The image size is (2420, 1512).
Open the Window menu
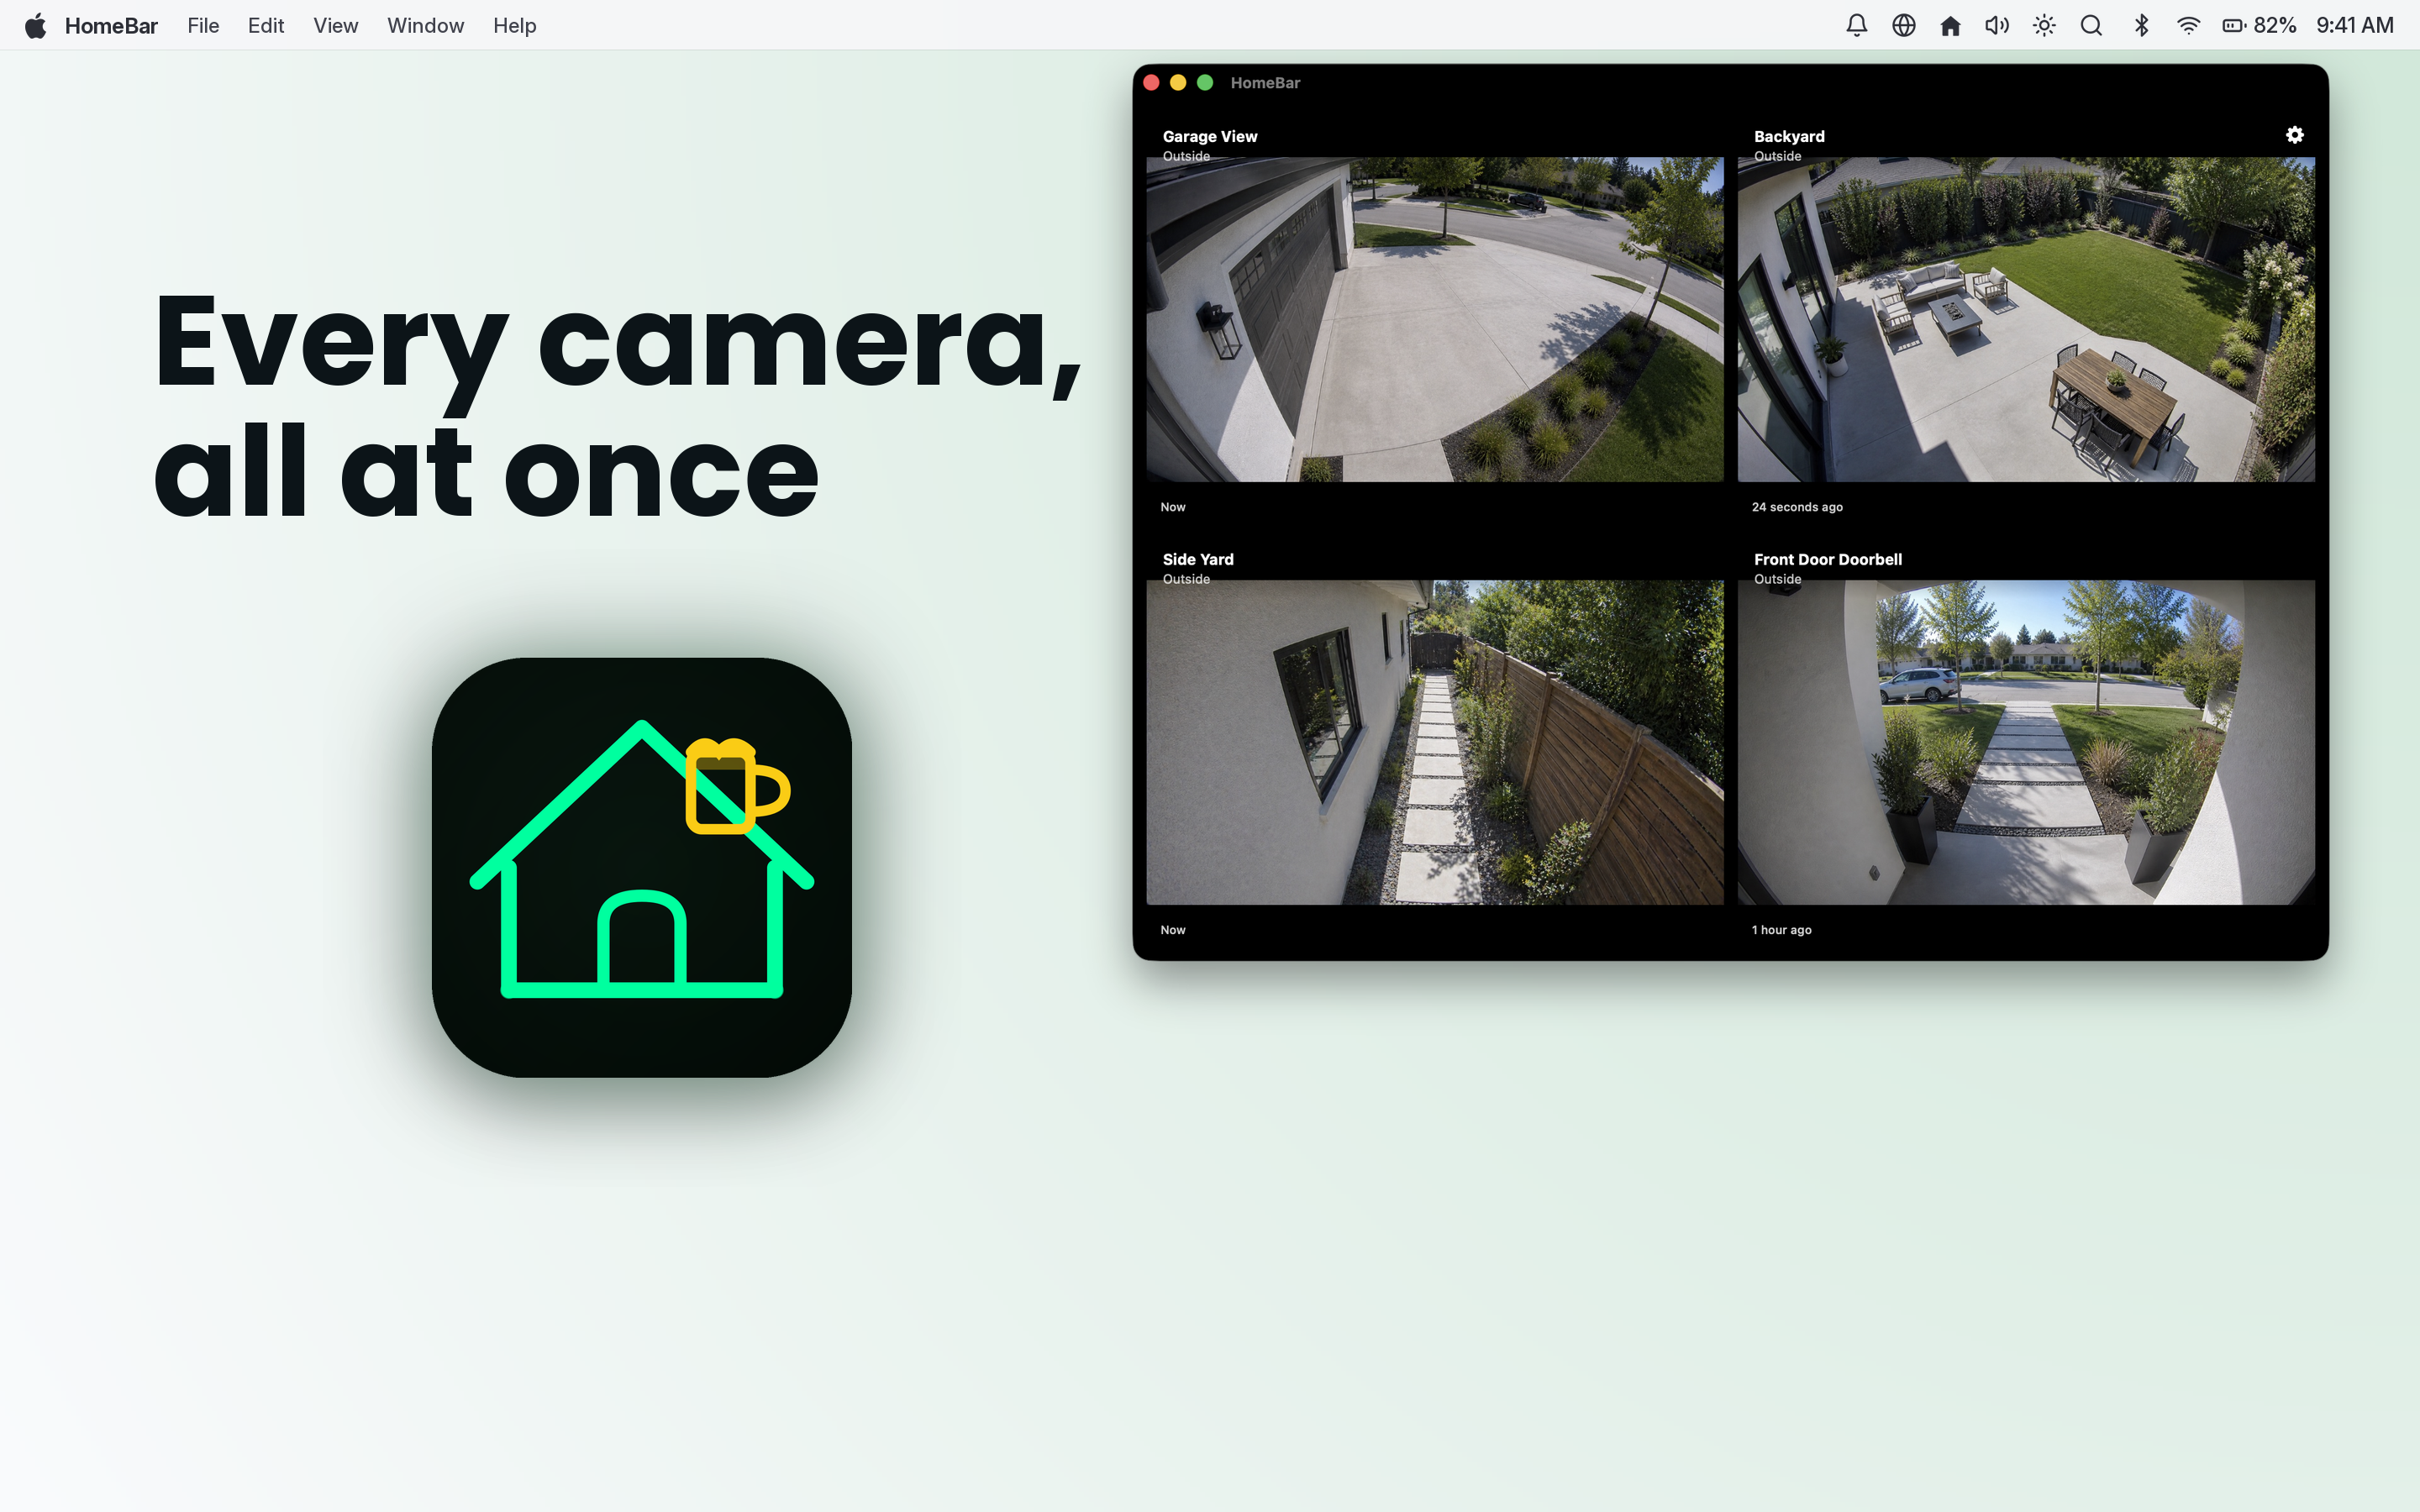tap(425, 25)
